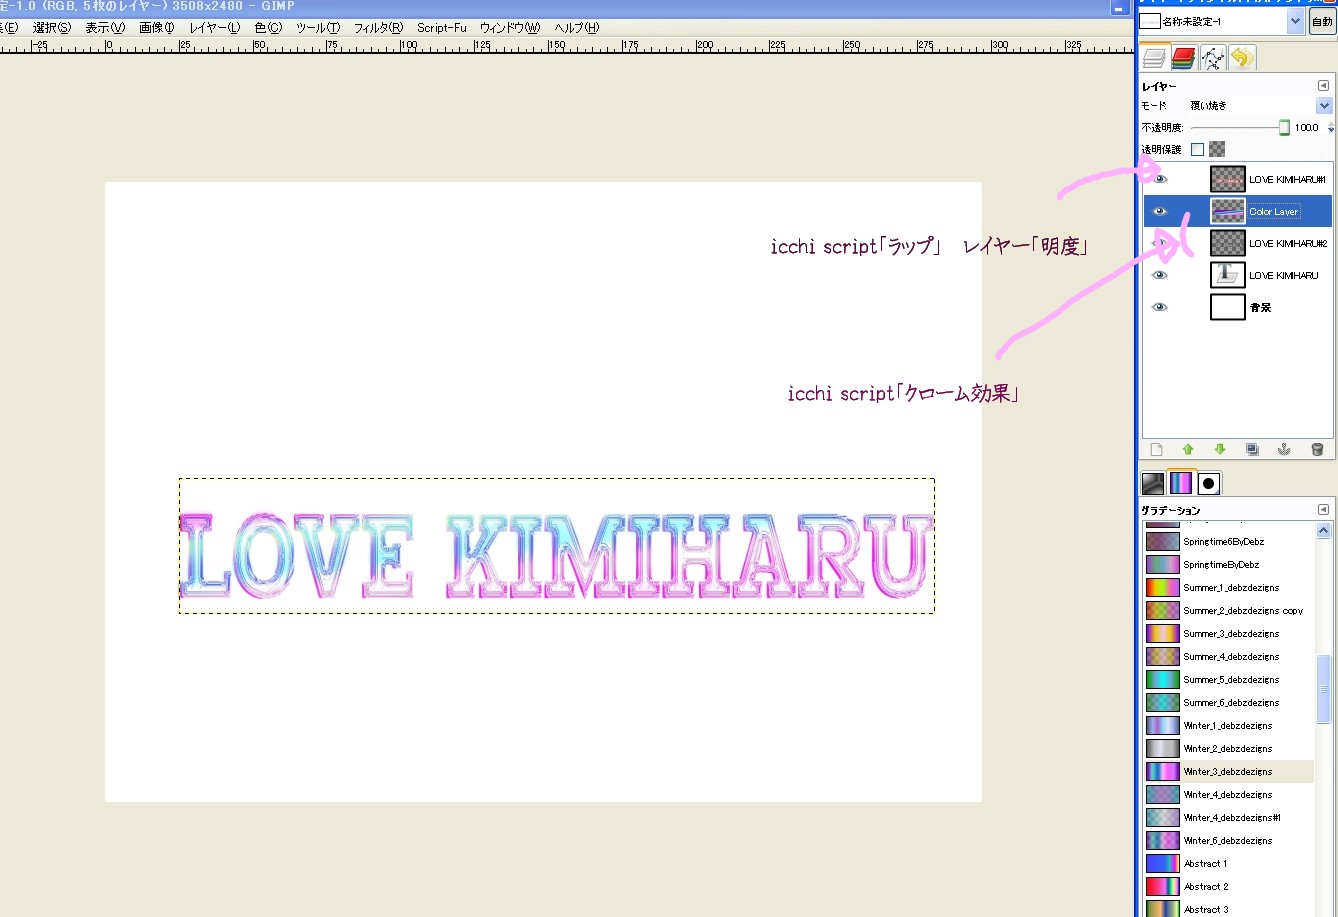
Task: Select the text layer T thumbnail
Action: [x=1227, y=275]
